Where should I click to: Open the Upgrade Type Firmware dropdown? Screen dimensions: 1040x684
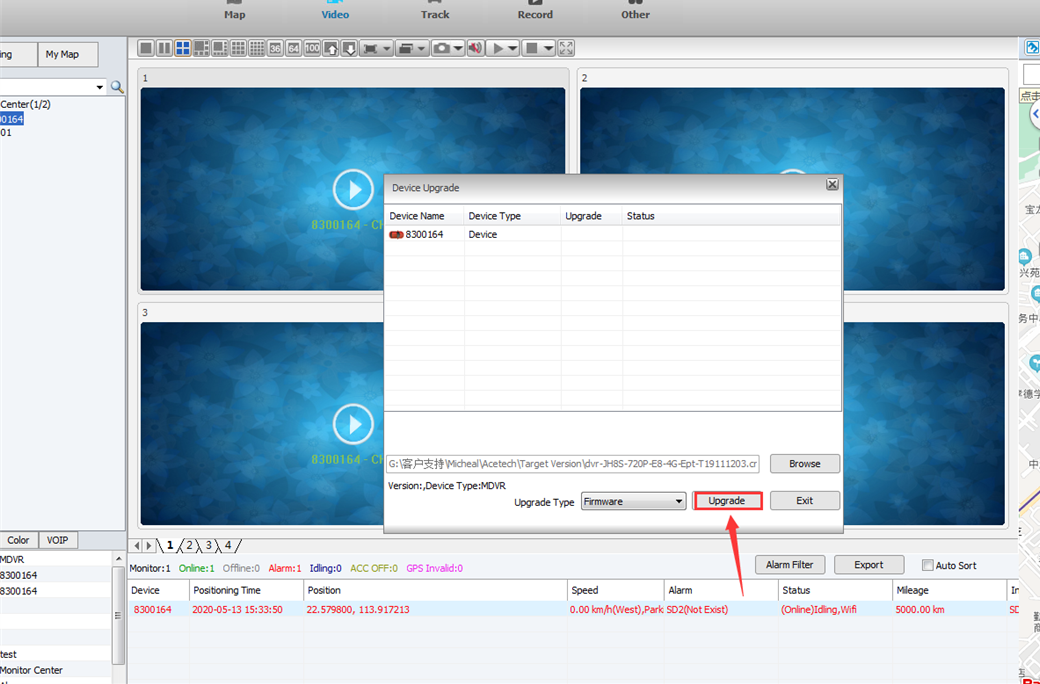(633, 502)
